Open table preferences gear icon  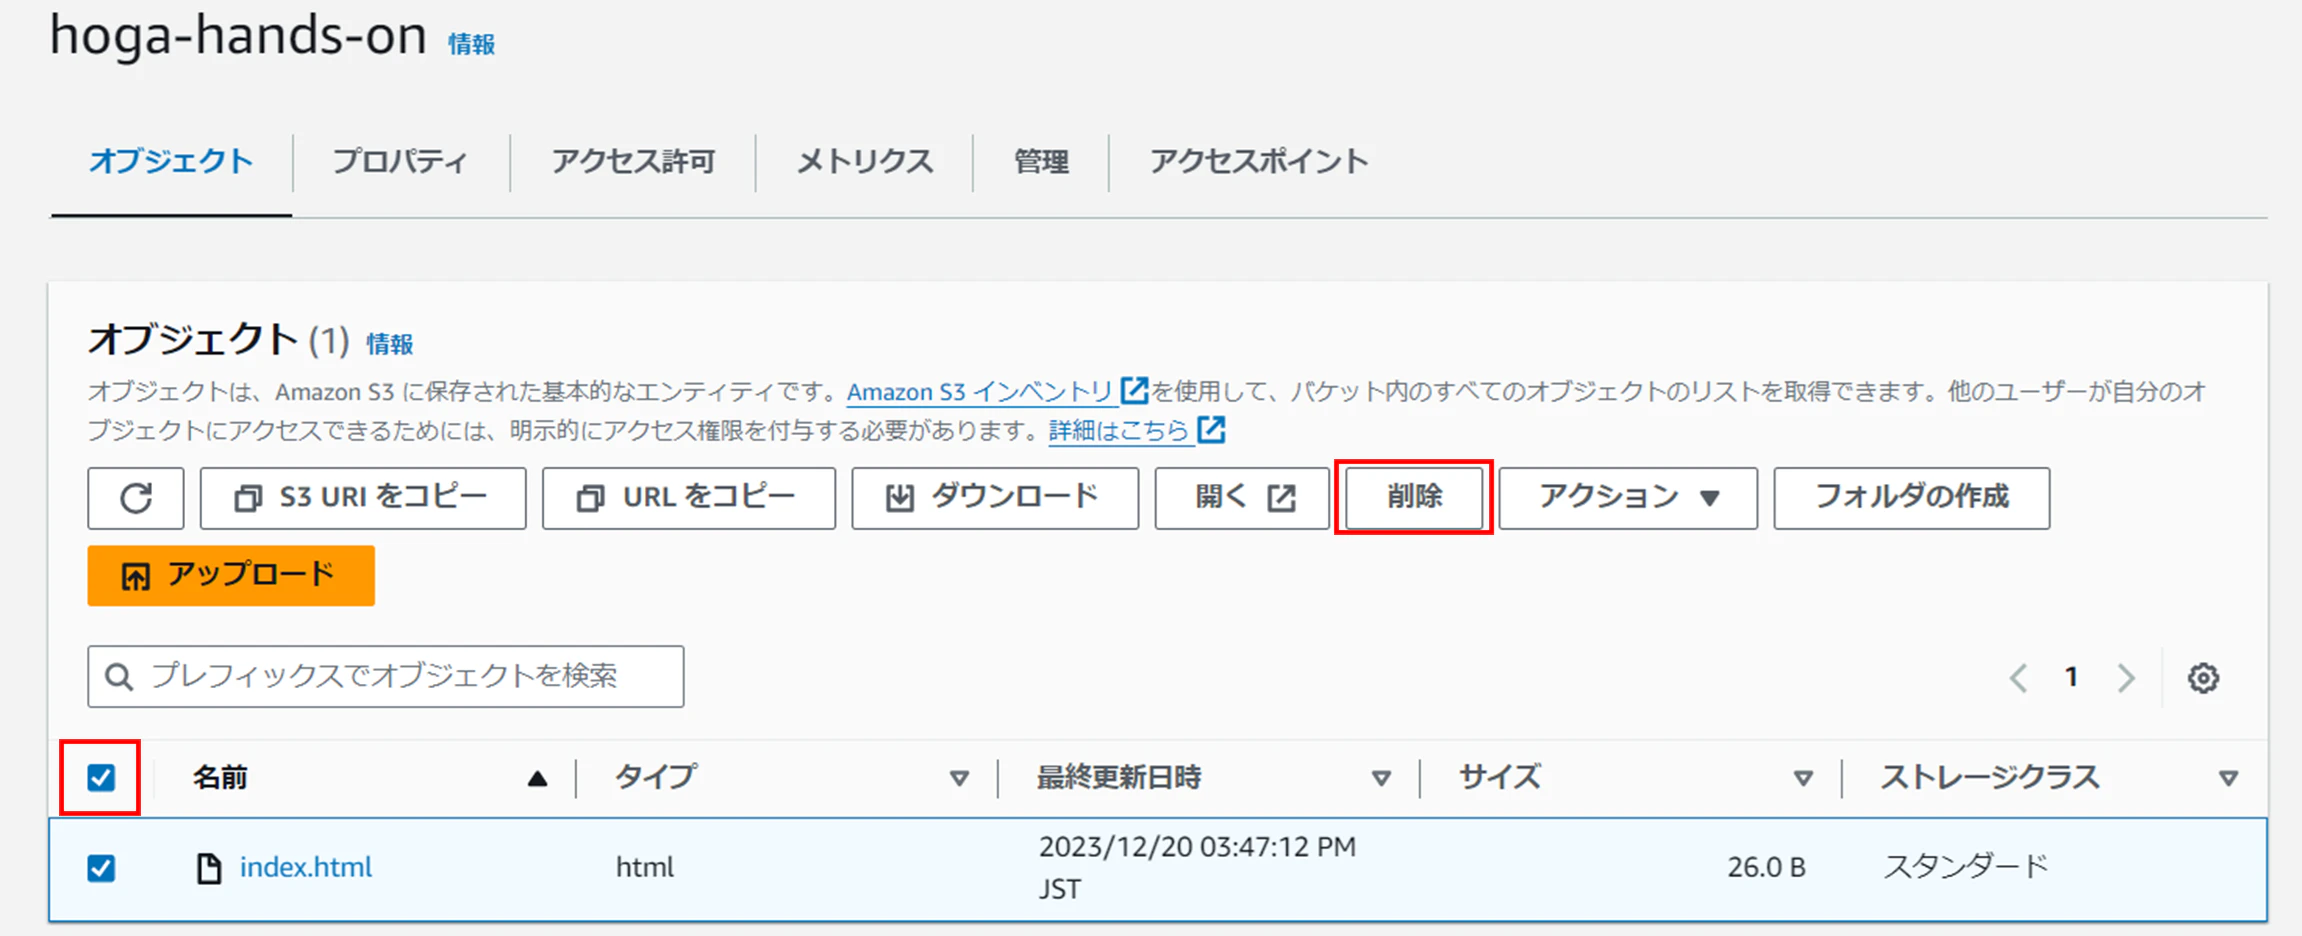click(2203, 678)
